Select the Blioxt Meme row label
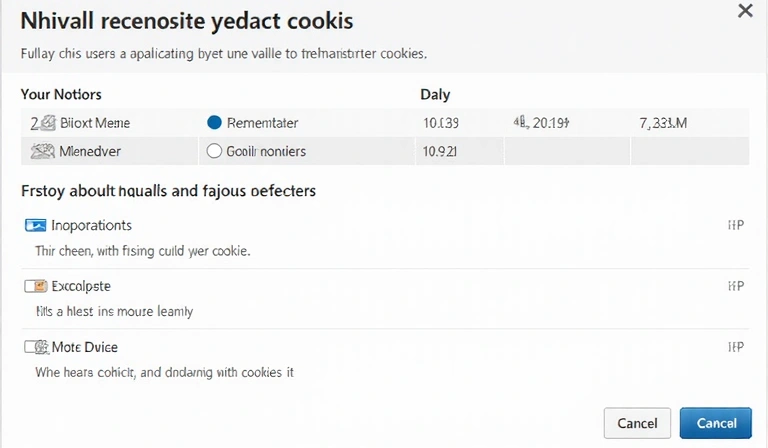 pos(94,123)
